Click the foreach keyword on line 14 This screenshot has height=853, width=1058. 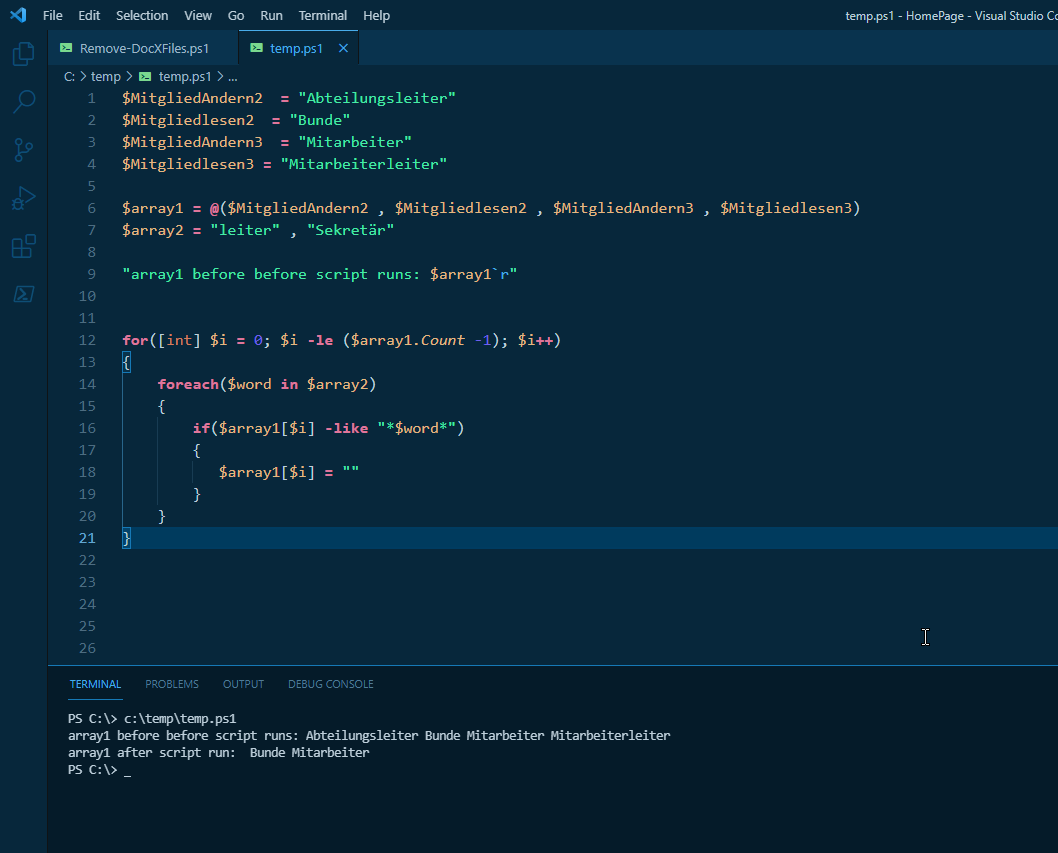[x=188, y=384]
